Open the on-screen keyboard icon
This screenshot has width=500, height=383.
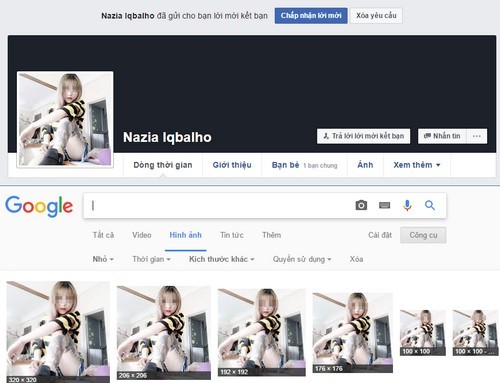384,205
